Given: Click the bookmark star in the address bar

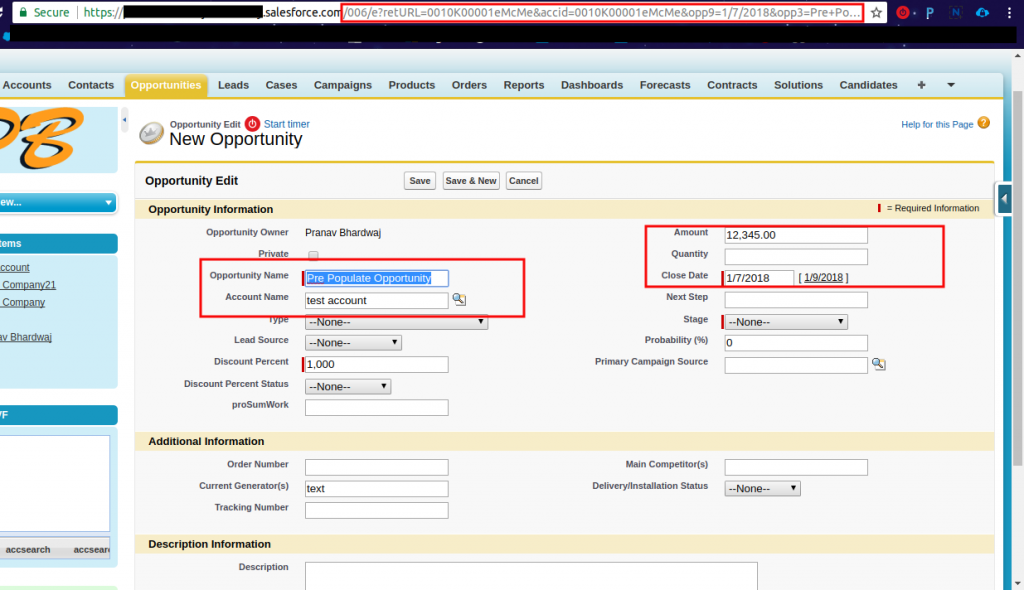Looking at the screenshot, I should point(876,12).
